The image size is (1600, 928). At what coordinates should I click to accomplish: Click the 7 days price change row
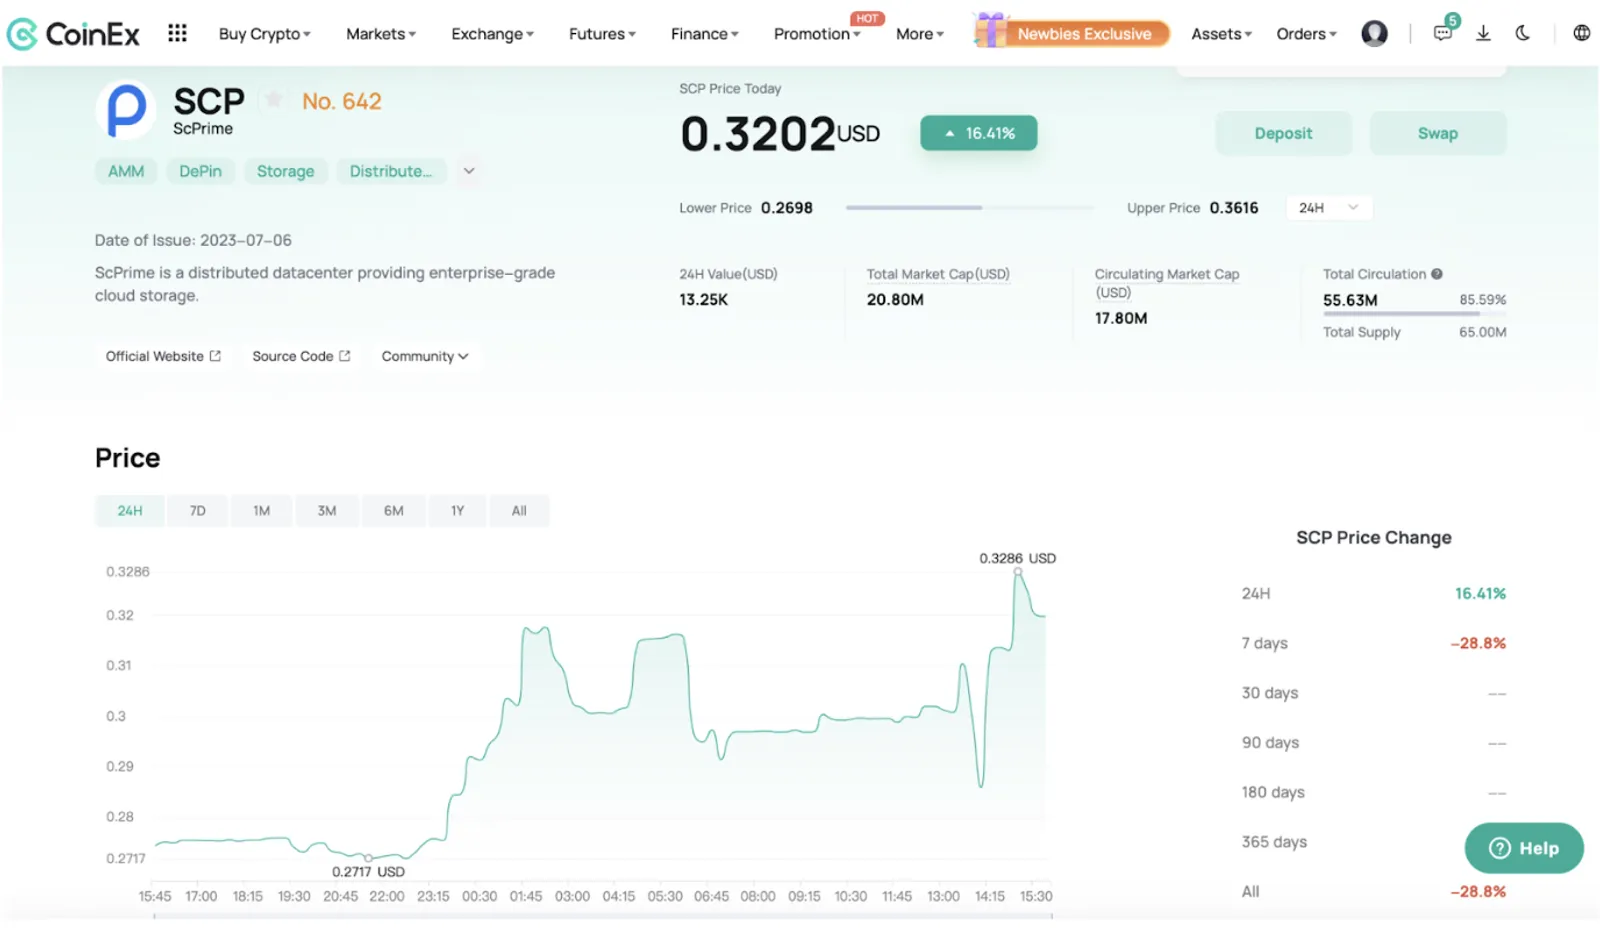pos(1373,643)
